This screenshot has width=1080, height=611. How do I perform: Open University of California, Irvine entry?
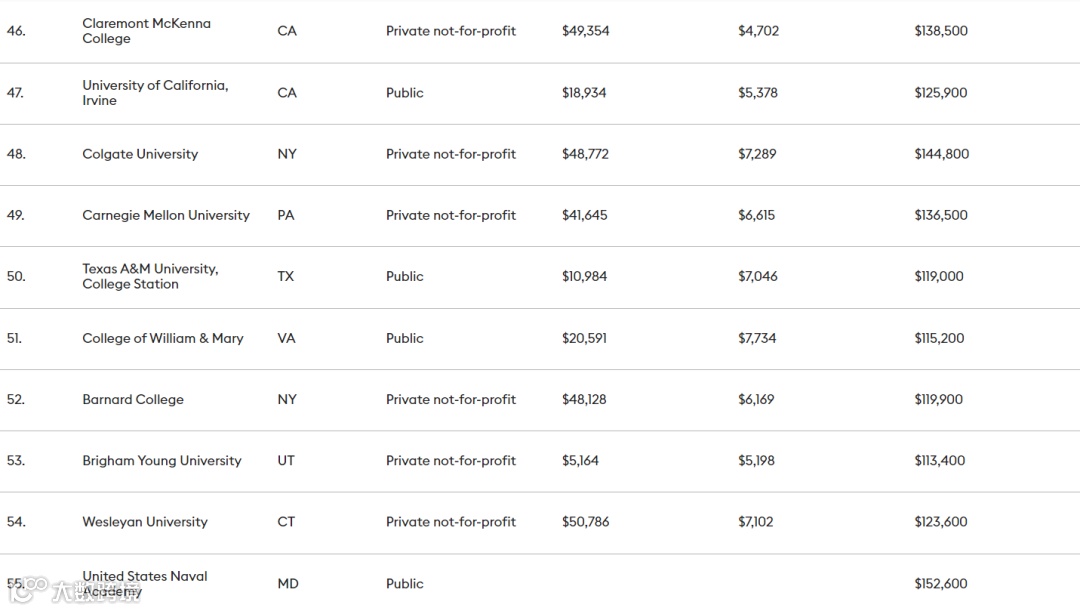tap(155, 93)
